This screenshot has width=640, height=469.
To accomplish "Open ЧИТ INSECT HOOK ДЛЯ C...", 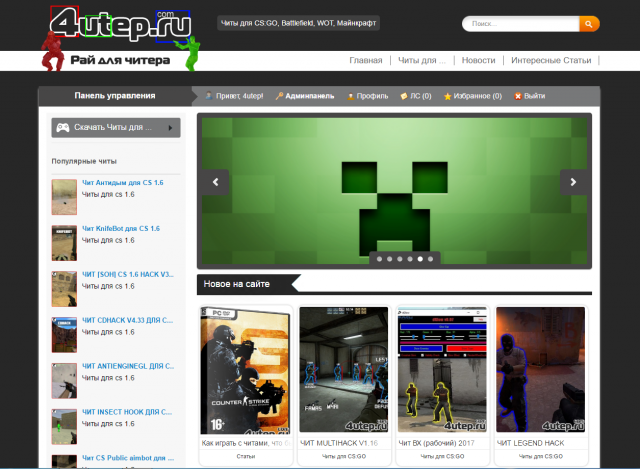I will click(x=127, y=412).
